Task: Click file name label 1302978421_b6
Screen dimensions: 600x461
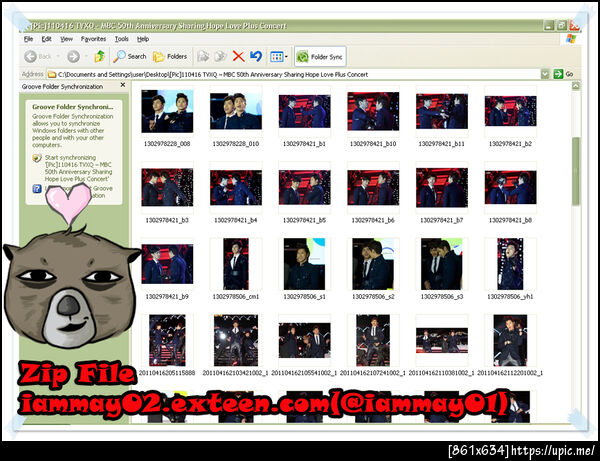Action: pyautogui.click(x=373, y=220)
